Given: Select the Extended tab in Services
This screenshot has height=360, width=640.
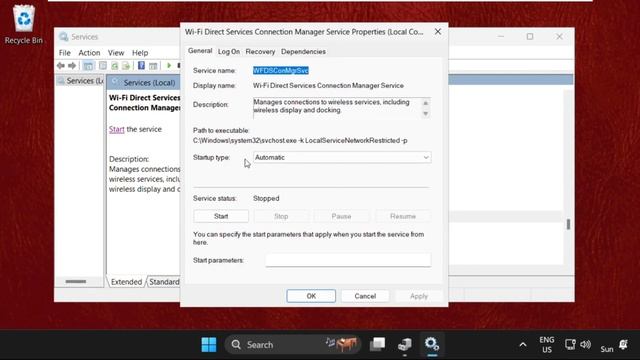Looking at the screenshot, I should pyautogui.click(x=126, y=282).
